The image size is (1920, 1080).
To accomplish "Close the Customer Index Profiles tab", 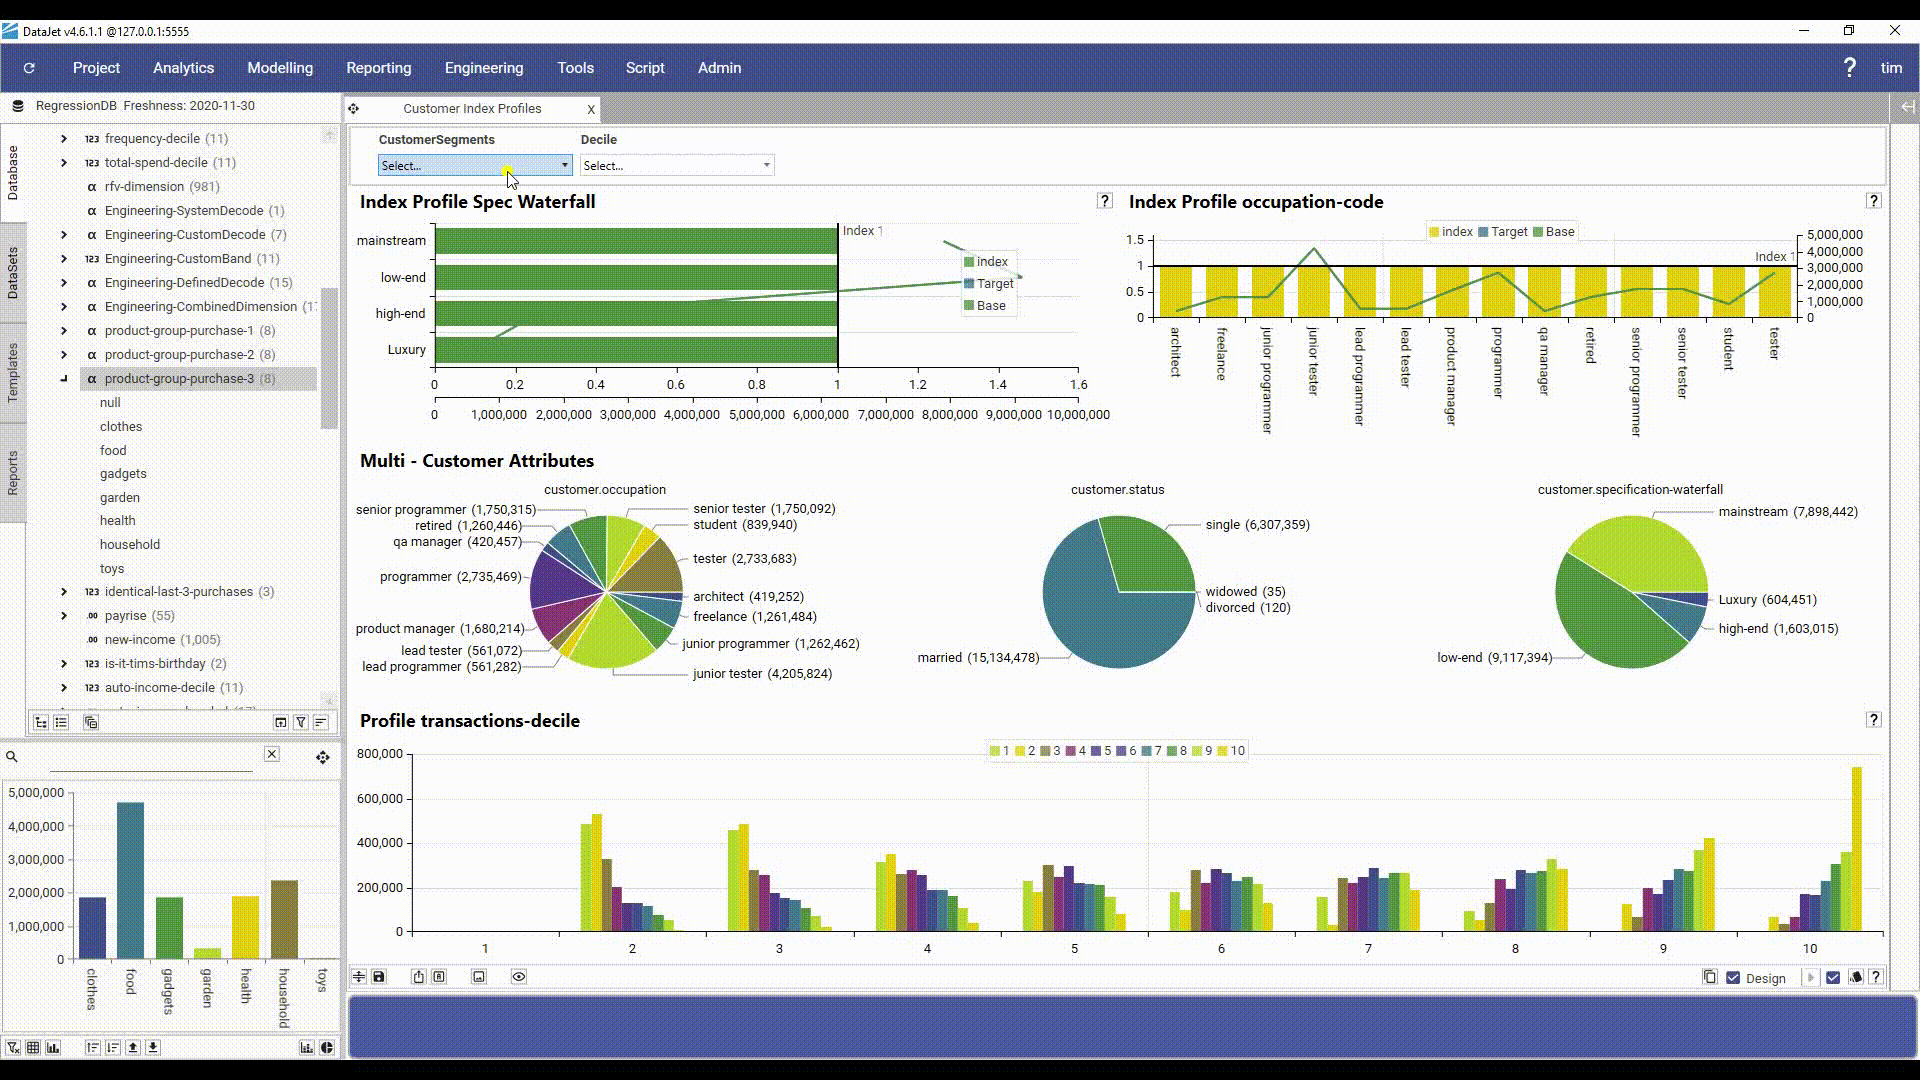I will [591, 109].
